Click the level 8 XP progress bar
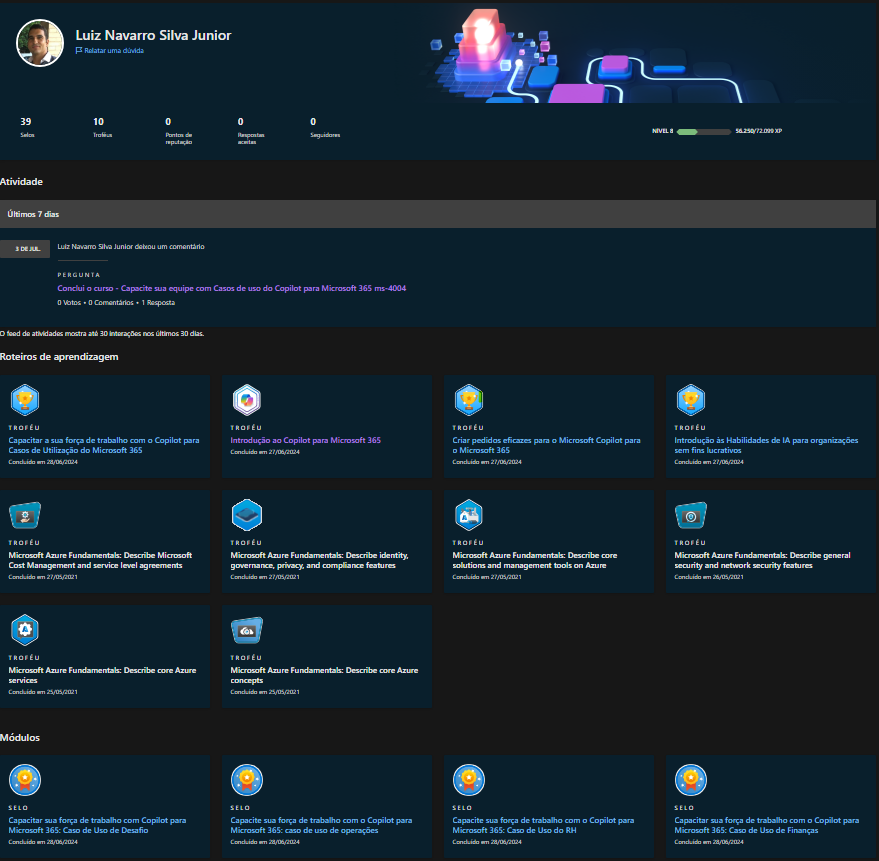The image size is (879, 861). click(x=704, y=132)
